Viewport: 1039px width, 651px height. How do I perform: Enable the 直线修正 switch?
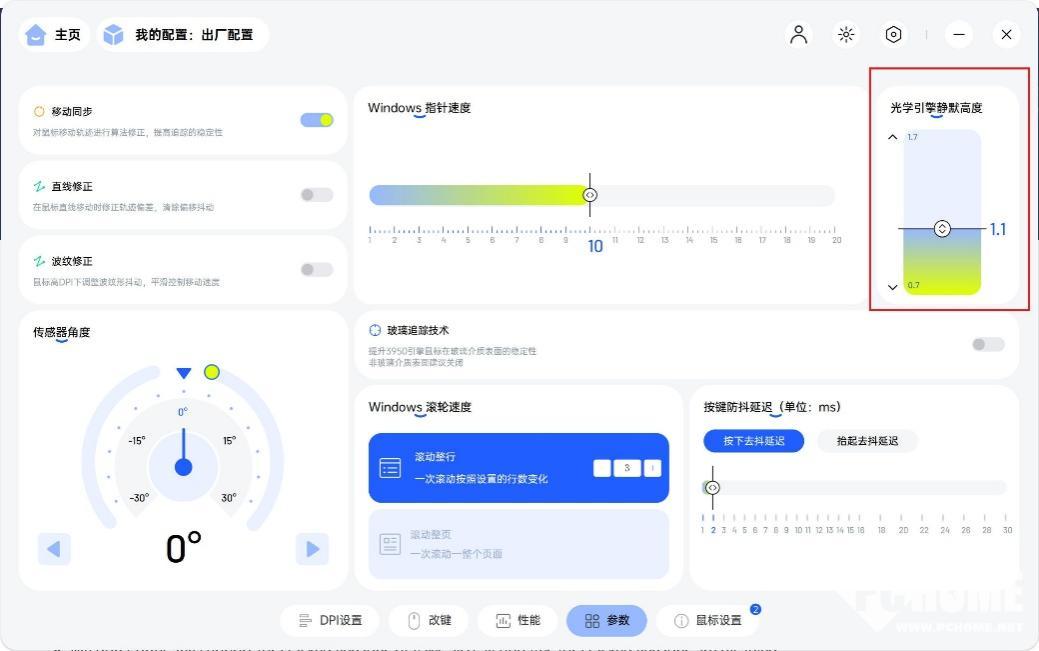(x=317, y=195)
